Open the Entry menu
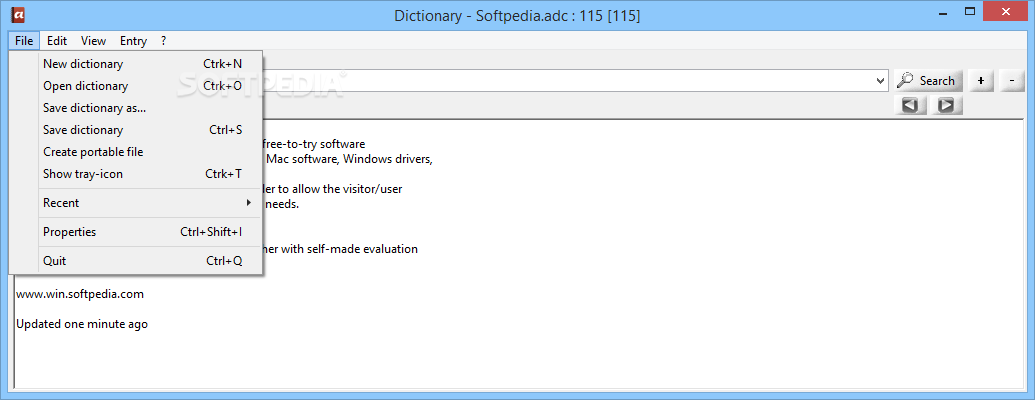This screenshot has width=1035, height=400. coord(133,41)
